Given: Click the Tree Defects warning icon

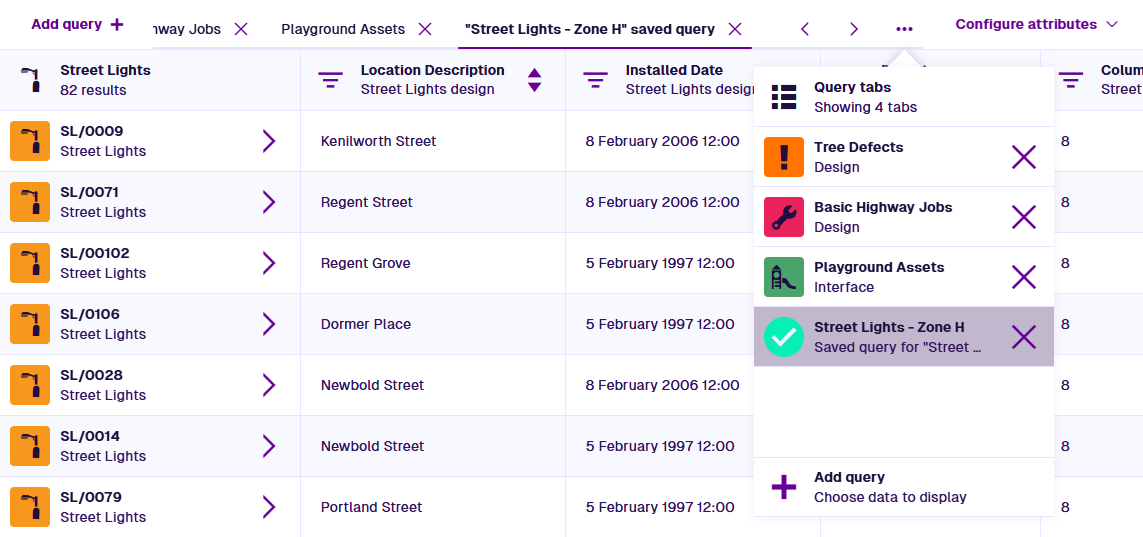Looking at the screenshot, I should pos(783,157).
